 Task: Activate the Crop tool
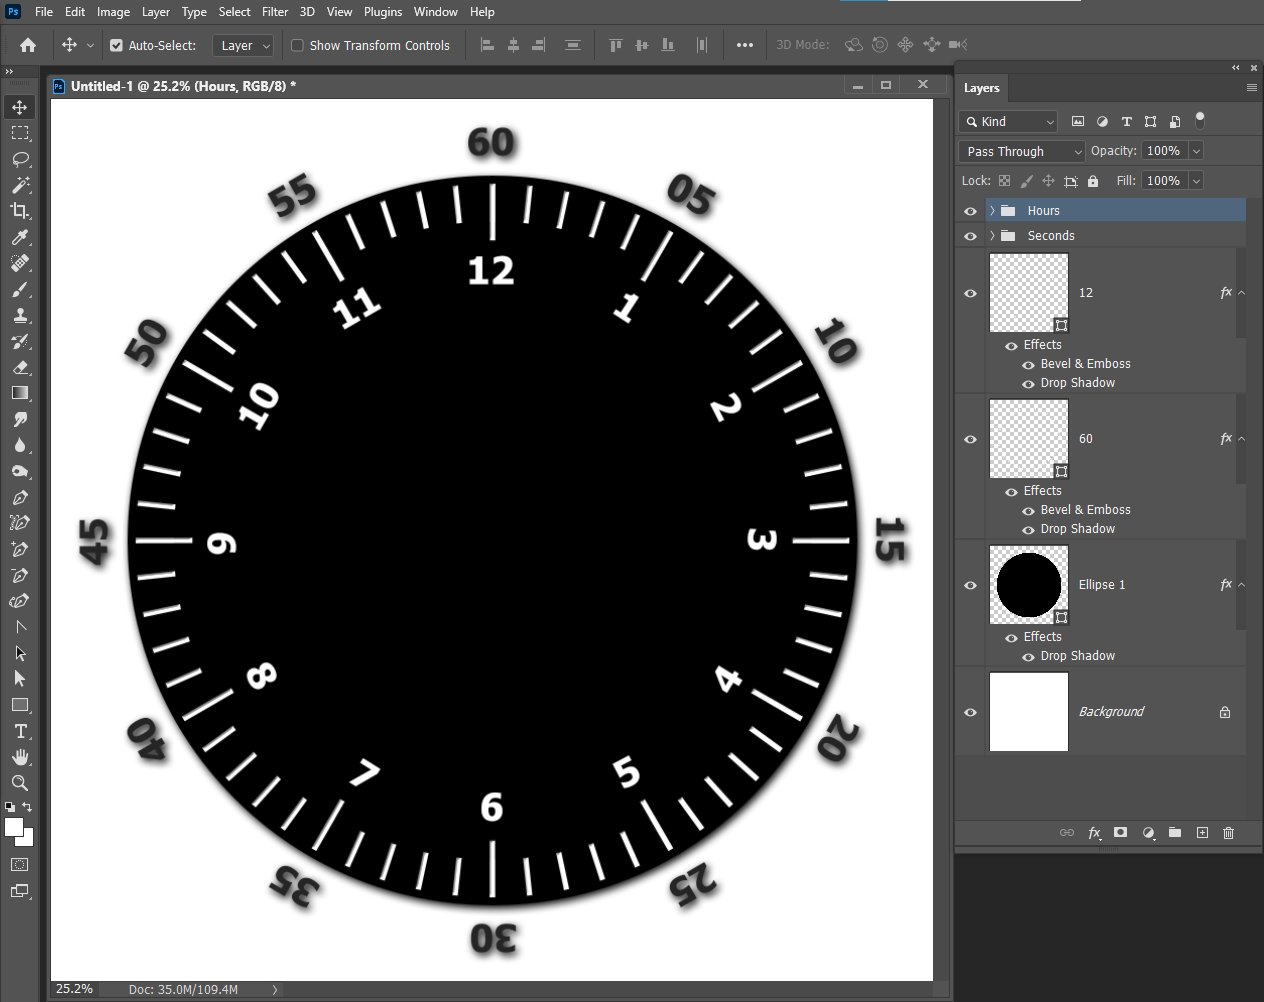click(20, 211)
